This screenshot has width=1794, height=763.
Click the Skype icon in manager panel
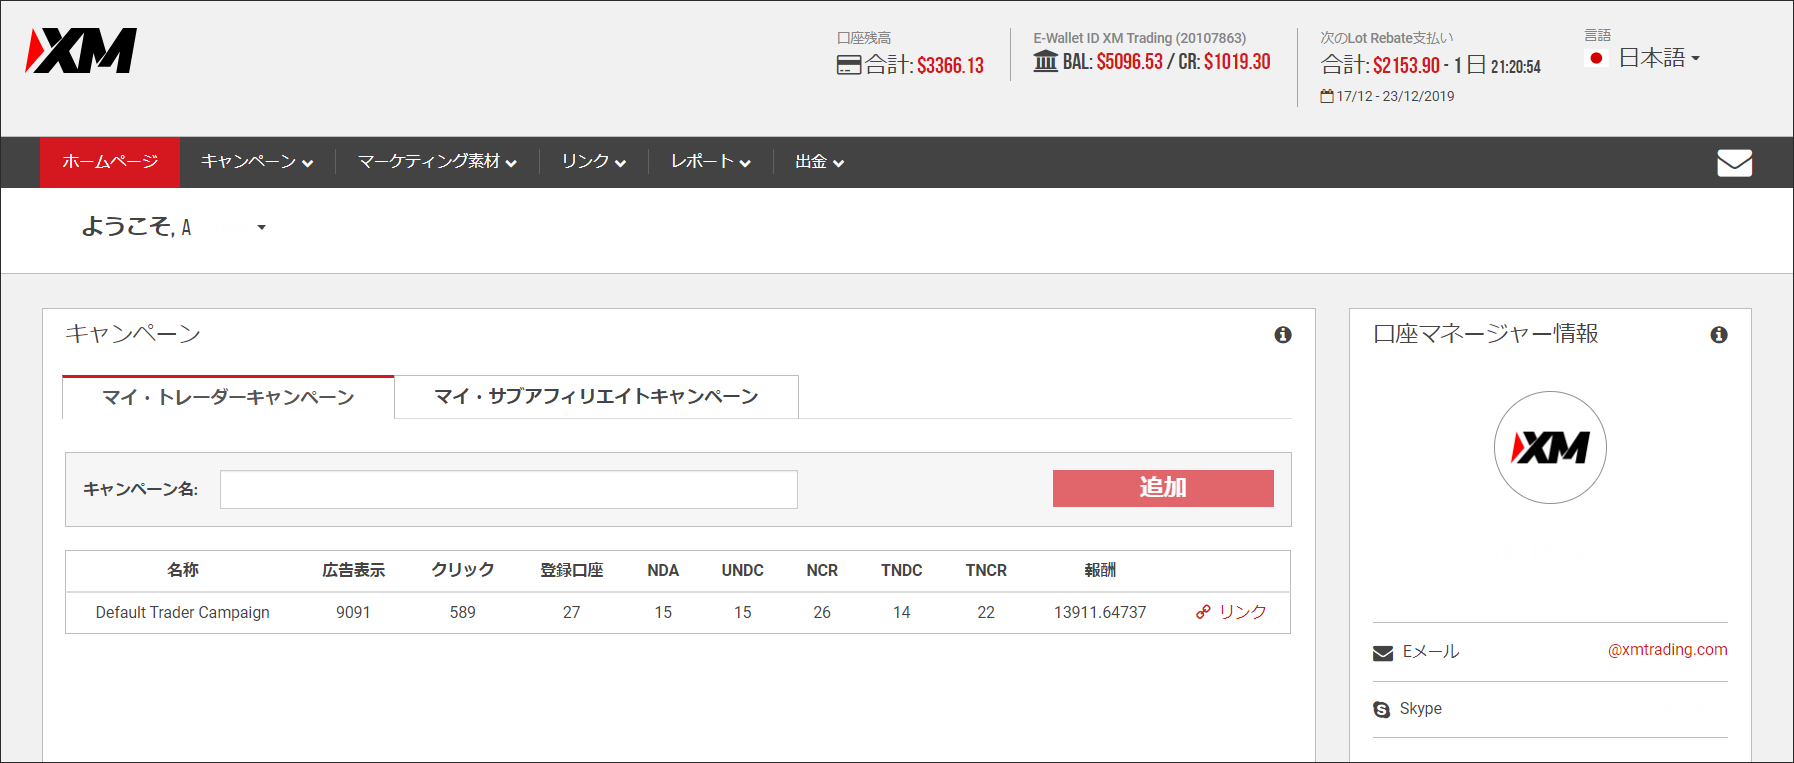1382,709
